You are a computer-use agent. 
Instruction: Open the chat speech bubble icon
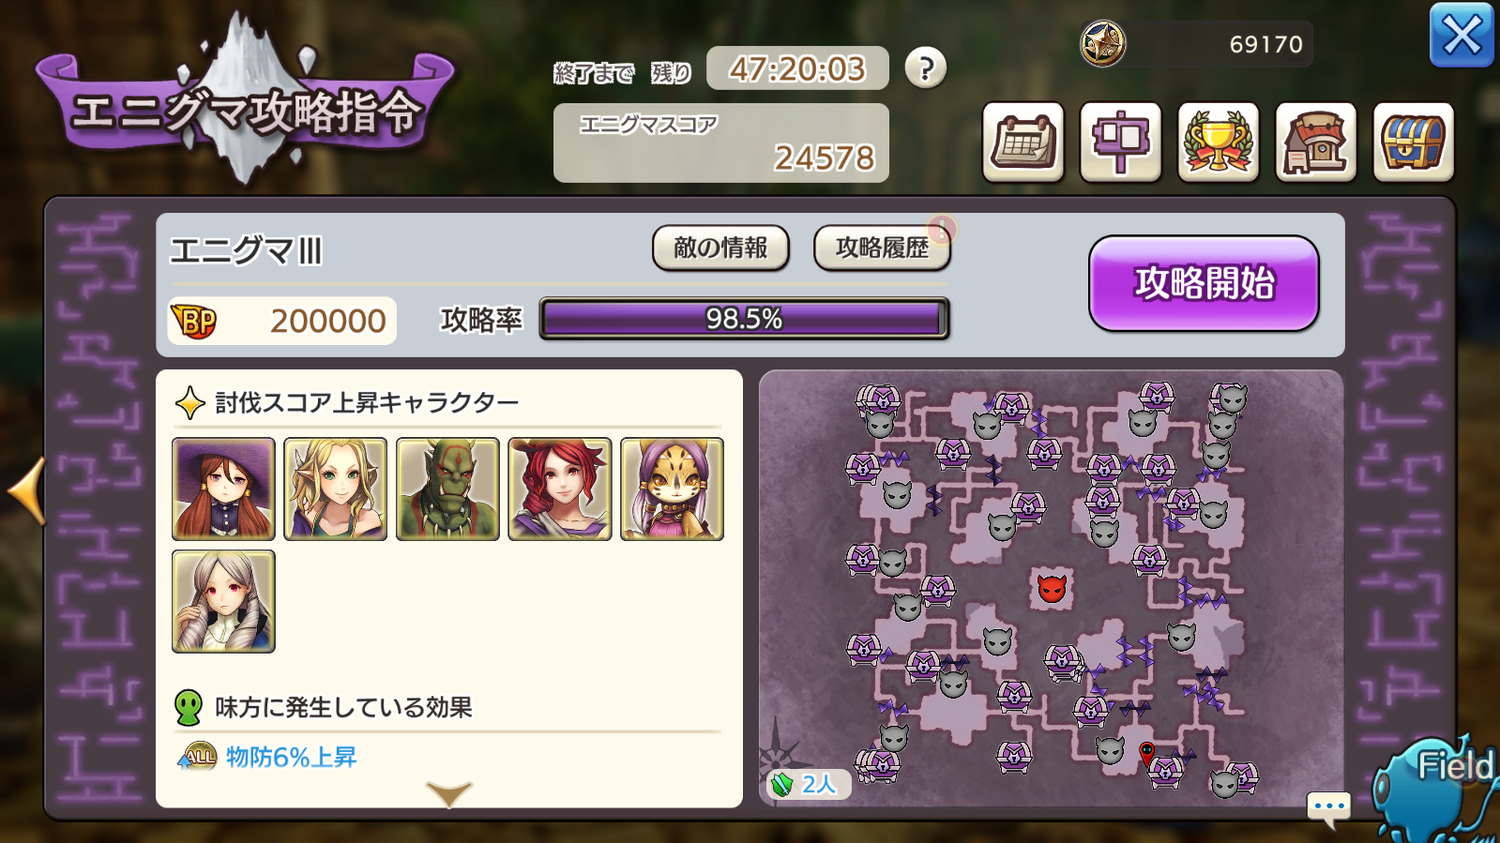tap(1329, 808)
